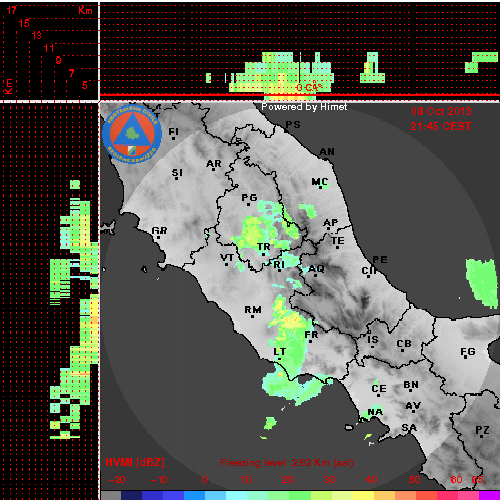Click the '50' dBZ scale value
Screen dimensions: 500x500
pyautogui.click(x=414, y=480)
